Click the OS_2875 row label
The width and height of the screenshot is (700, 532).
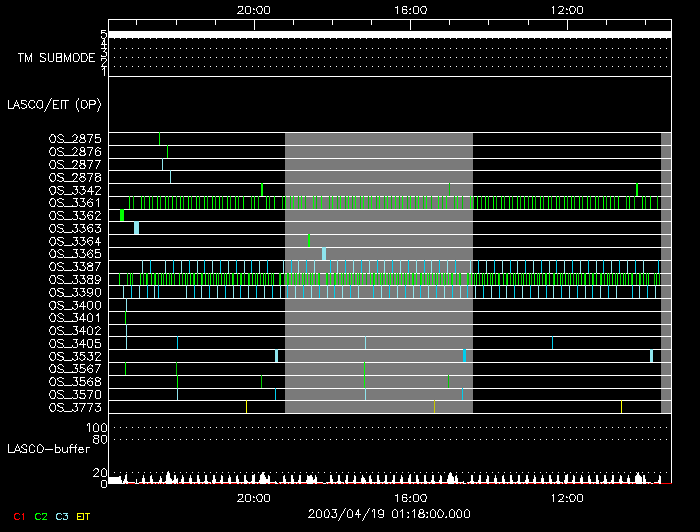75,139
